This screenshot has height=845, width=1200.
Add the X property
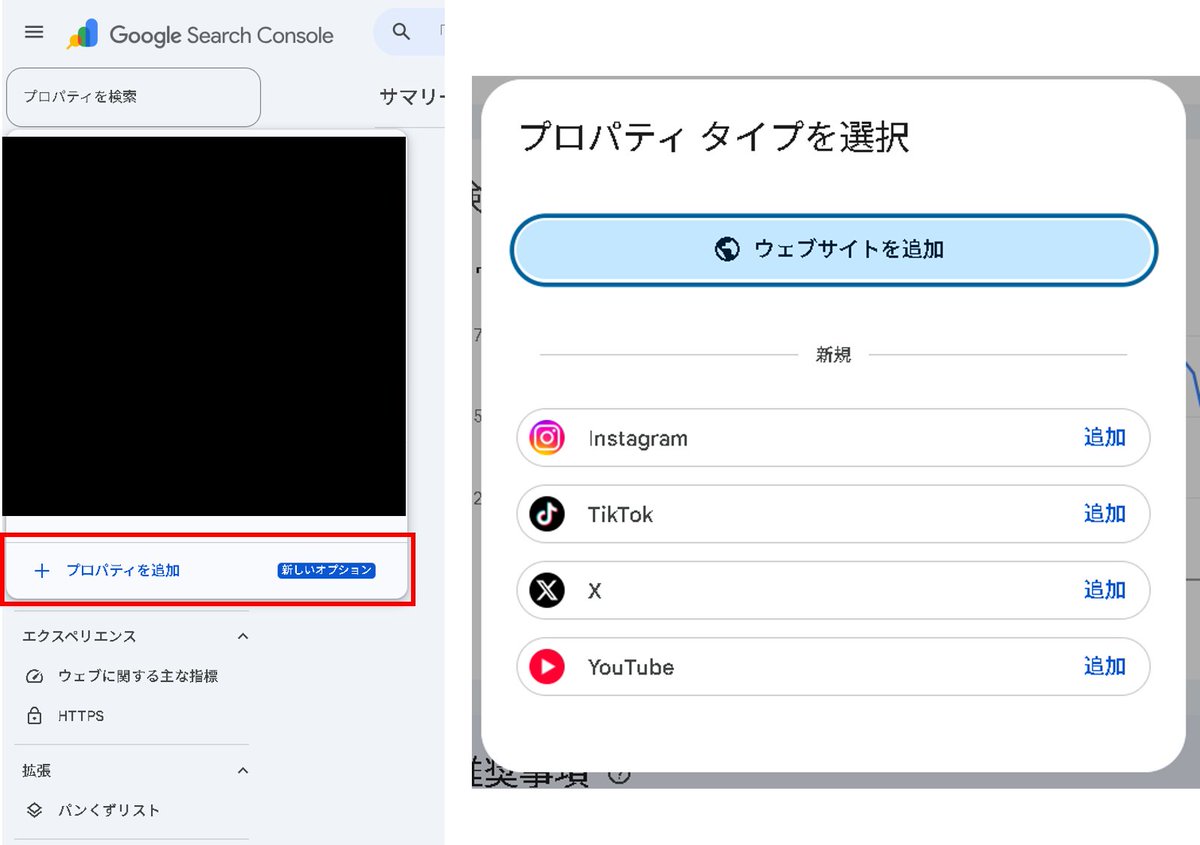point(1104,589)
